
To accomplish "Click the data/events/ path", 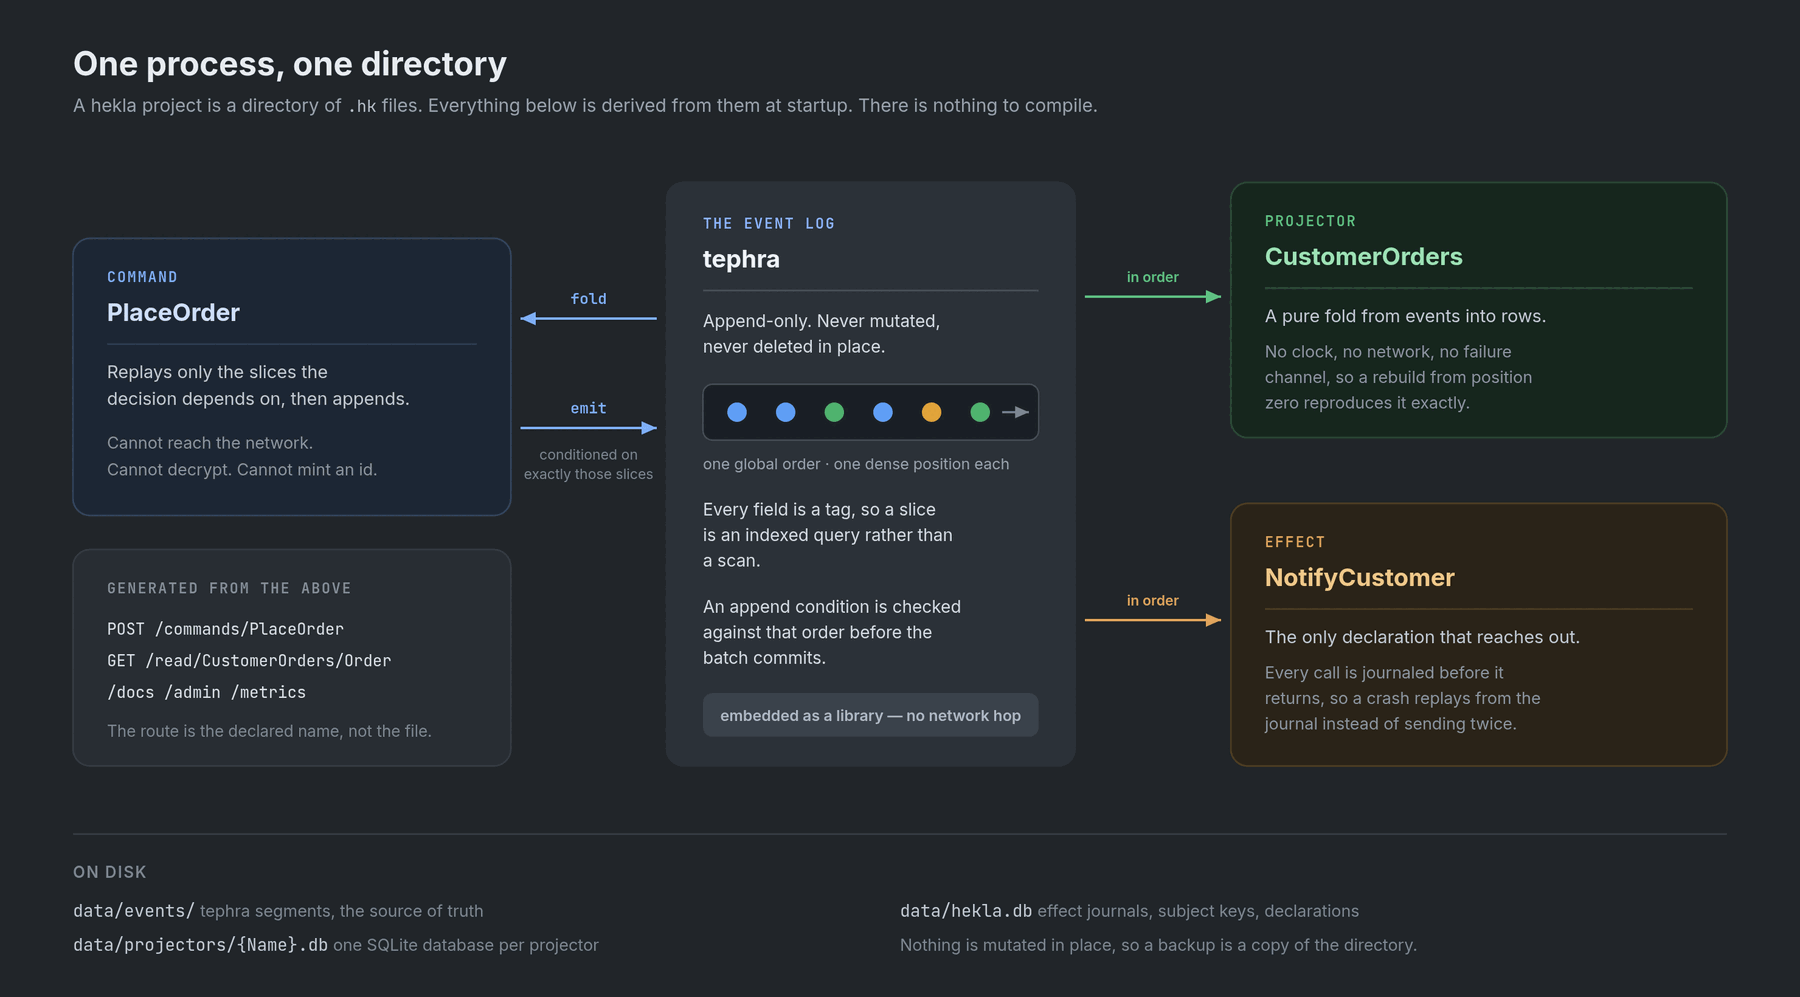I will [134, 911].
